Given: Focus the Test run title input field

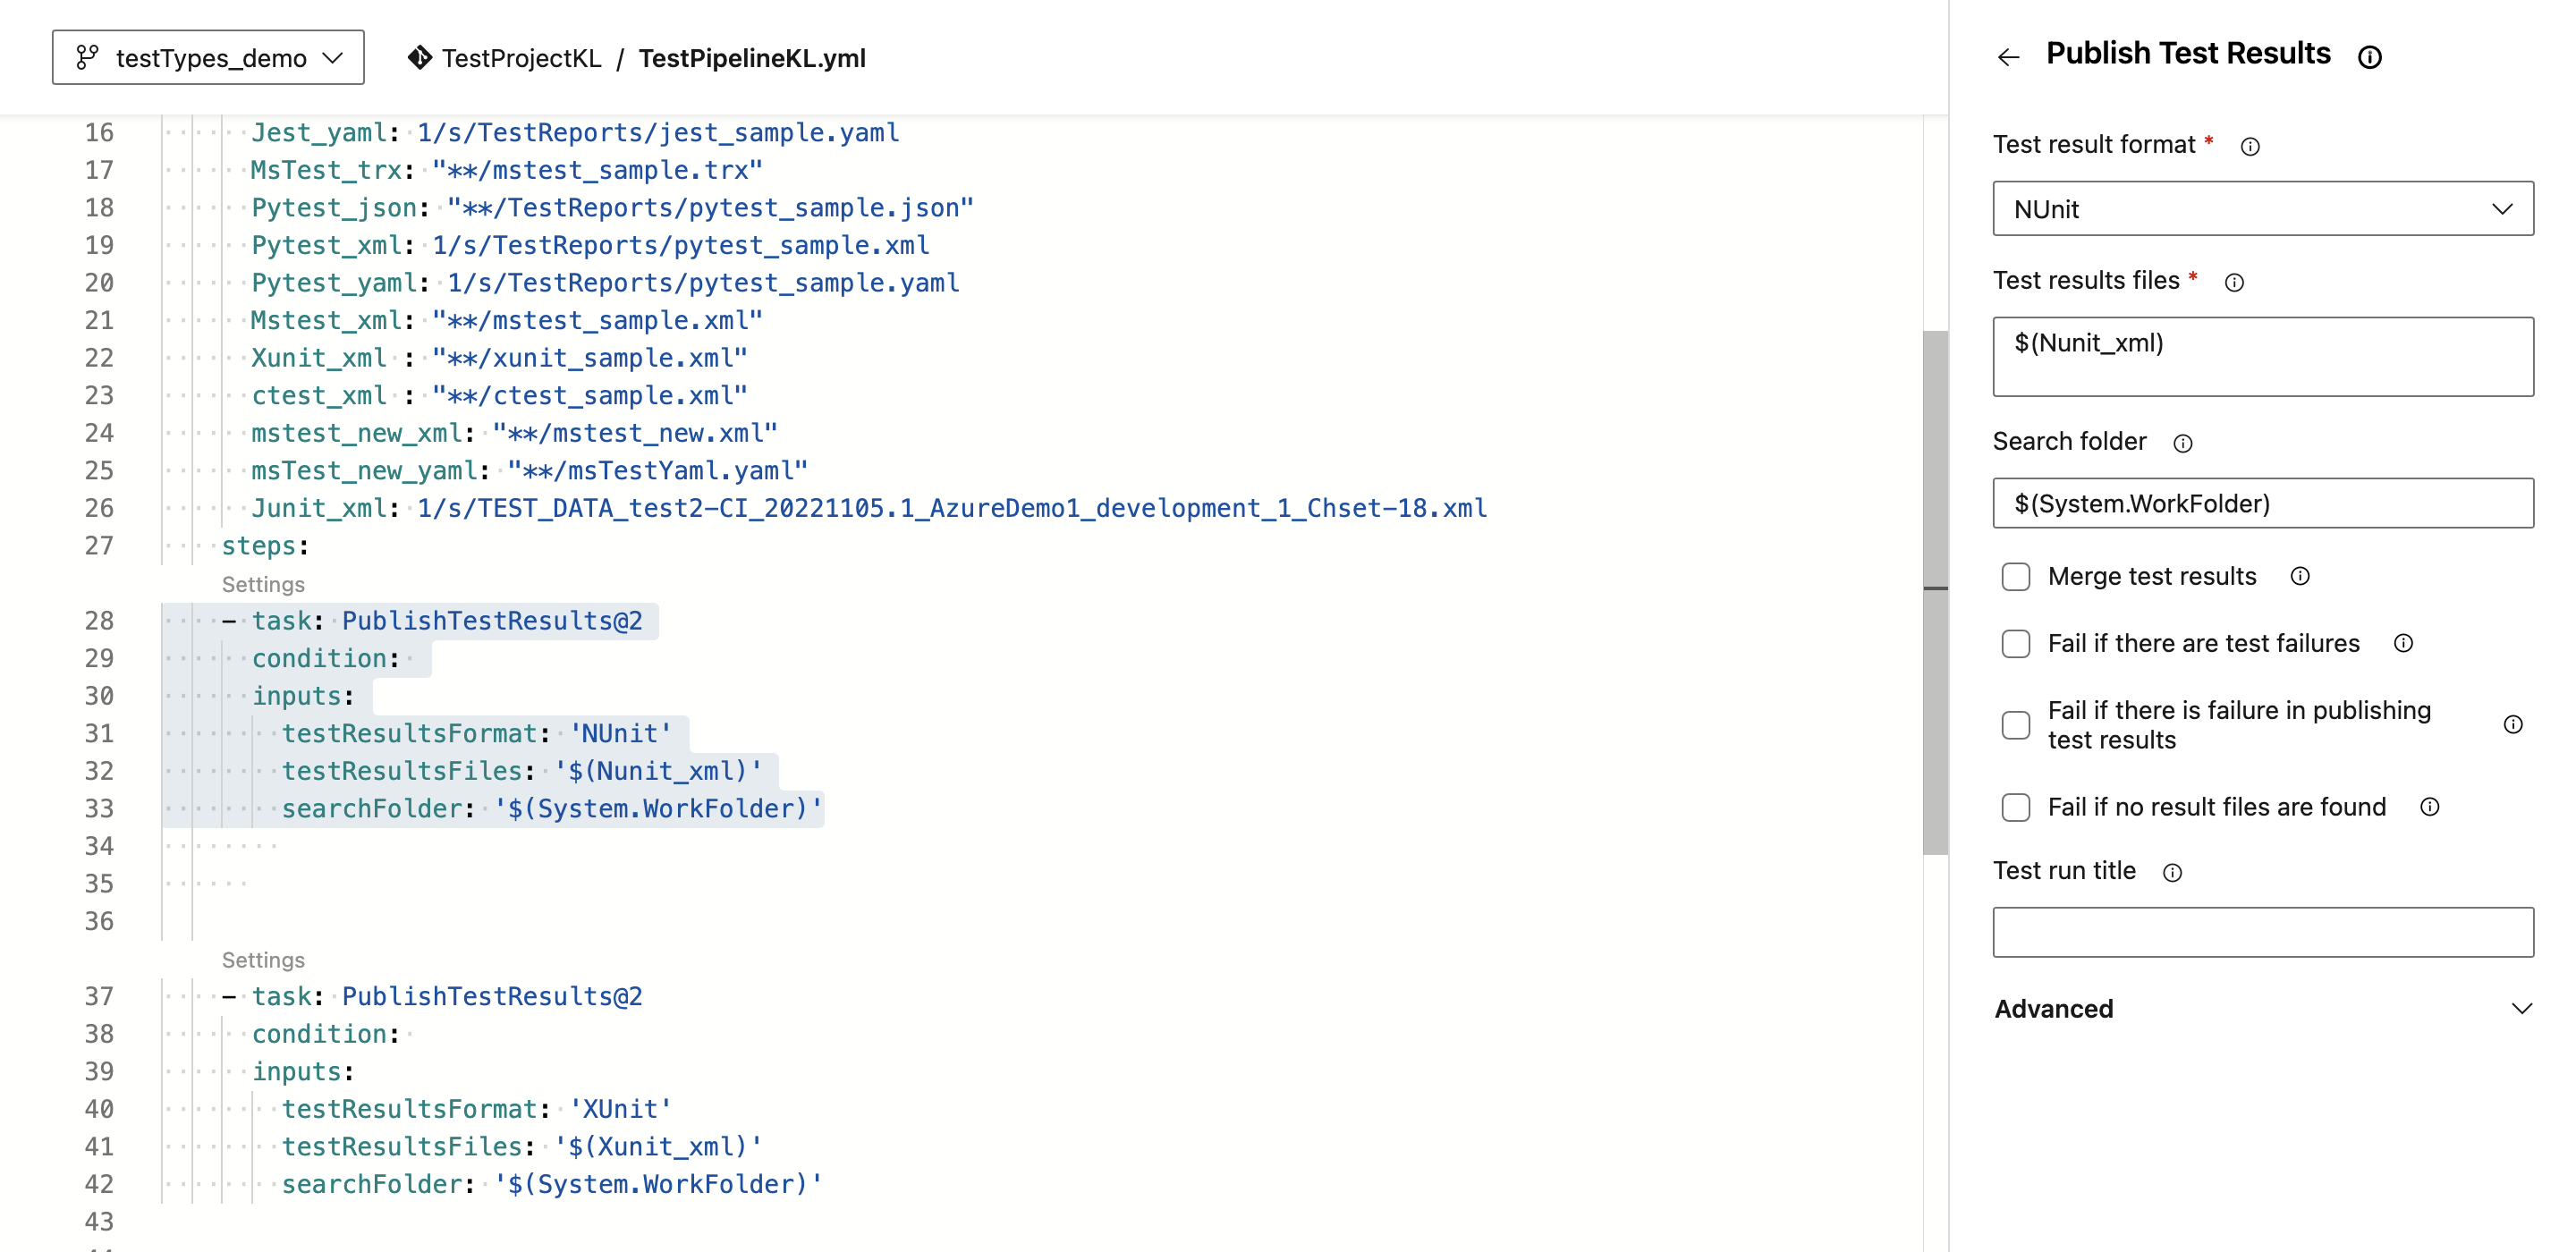Looking at the screenshot, I should (x=2263, y=932).
